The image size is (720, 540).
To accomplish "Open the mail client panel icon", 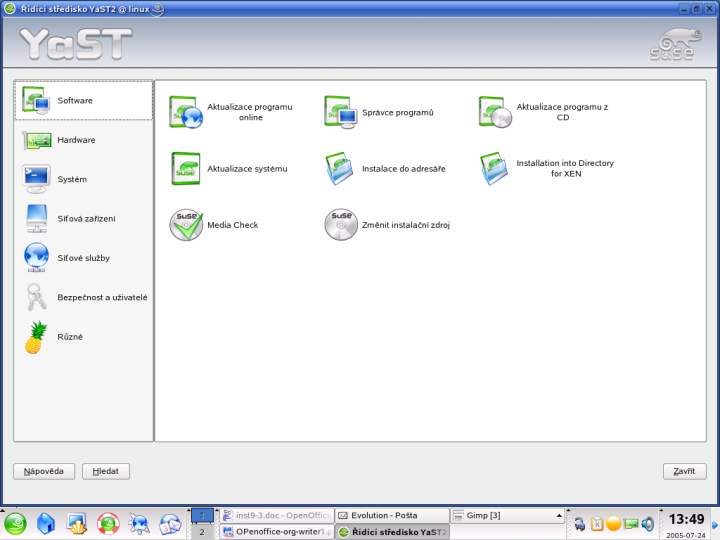I will pos(170,524).
